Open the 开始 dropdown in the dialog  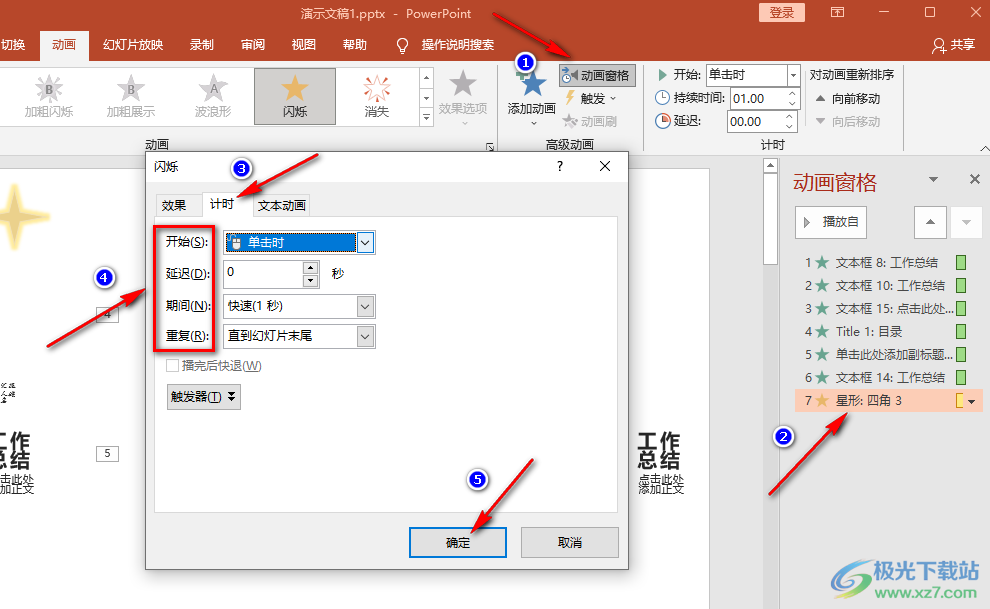coord(366,242)
